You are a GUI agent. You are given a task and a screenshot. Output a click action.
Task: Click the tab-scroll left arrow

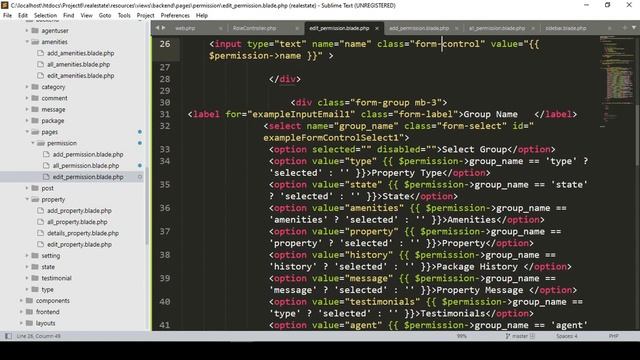click(157, 28)
